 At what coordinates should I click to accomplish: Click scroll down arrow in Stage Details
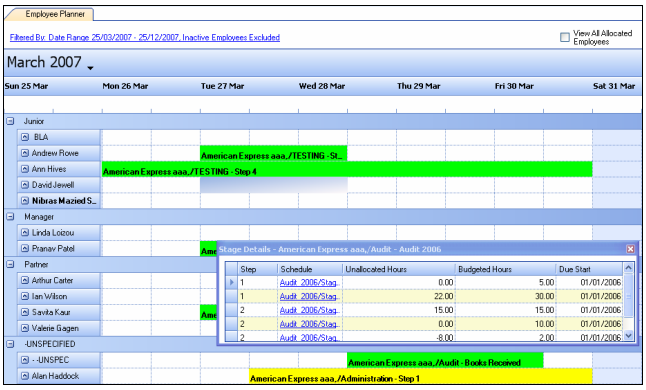coord(628,336)
